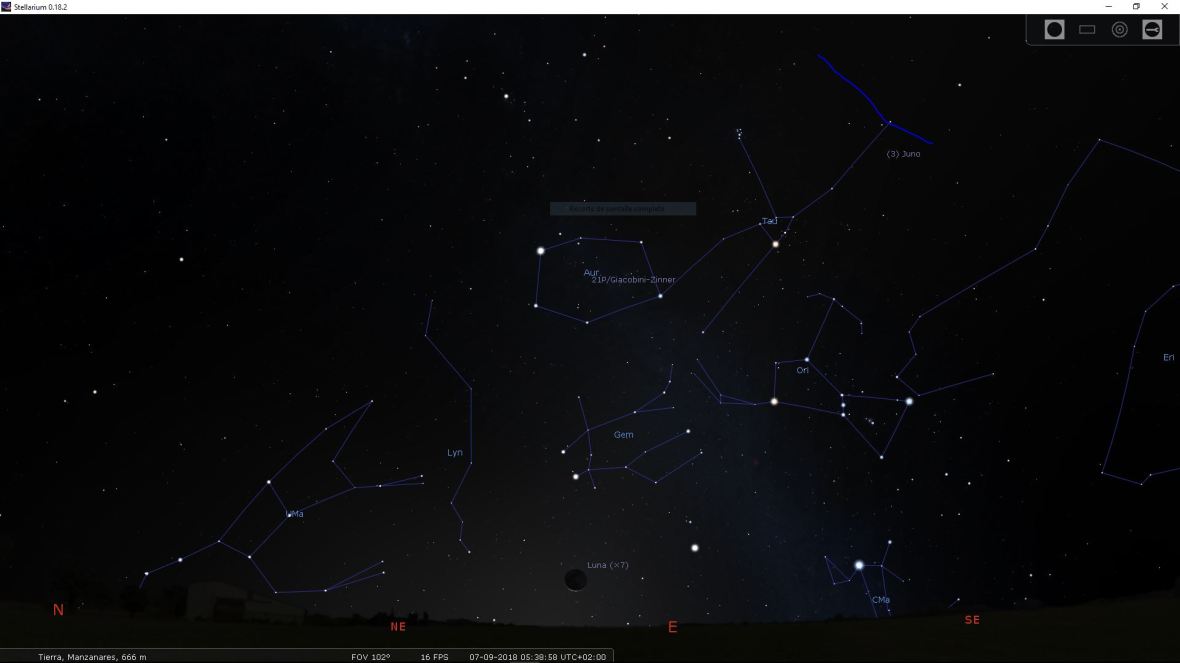Click the bullseye center-on-object icon

pos(1119,29)
